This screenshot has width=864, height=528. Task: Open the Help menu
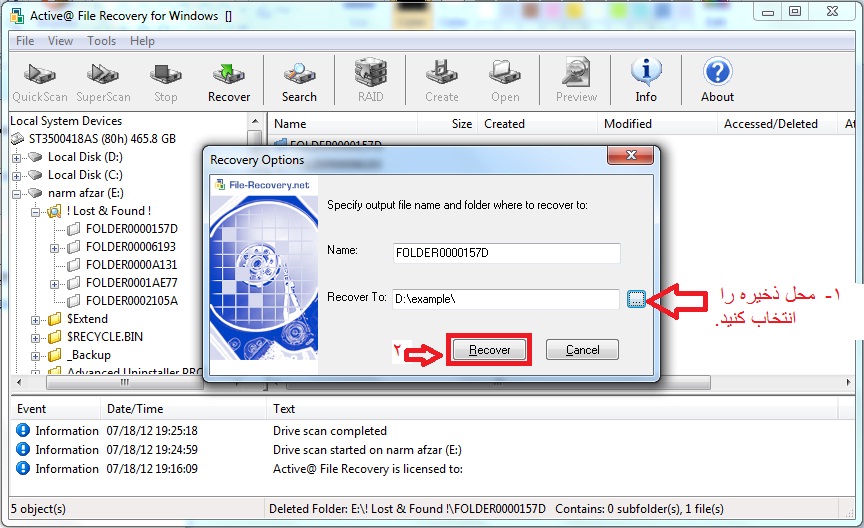click(142, 41)
